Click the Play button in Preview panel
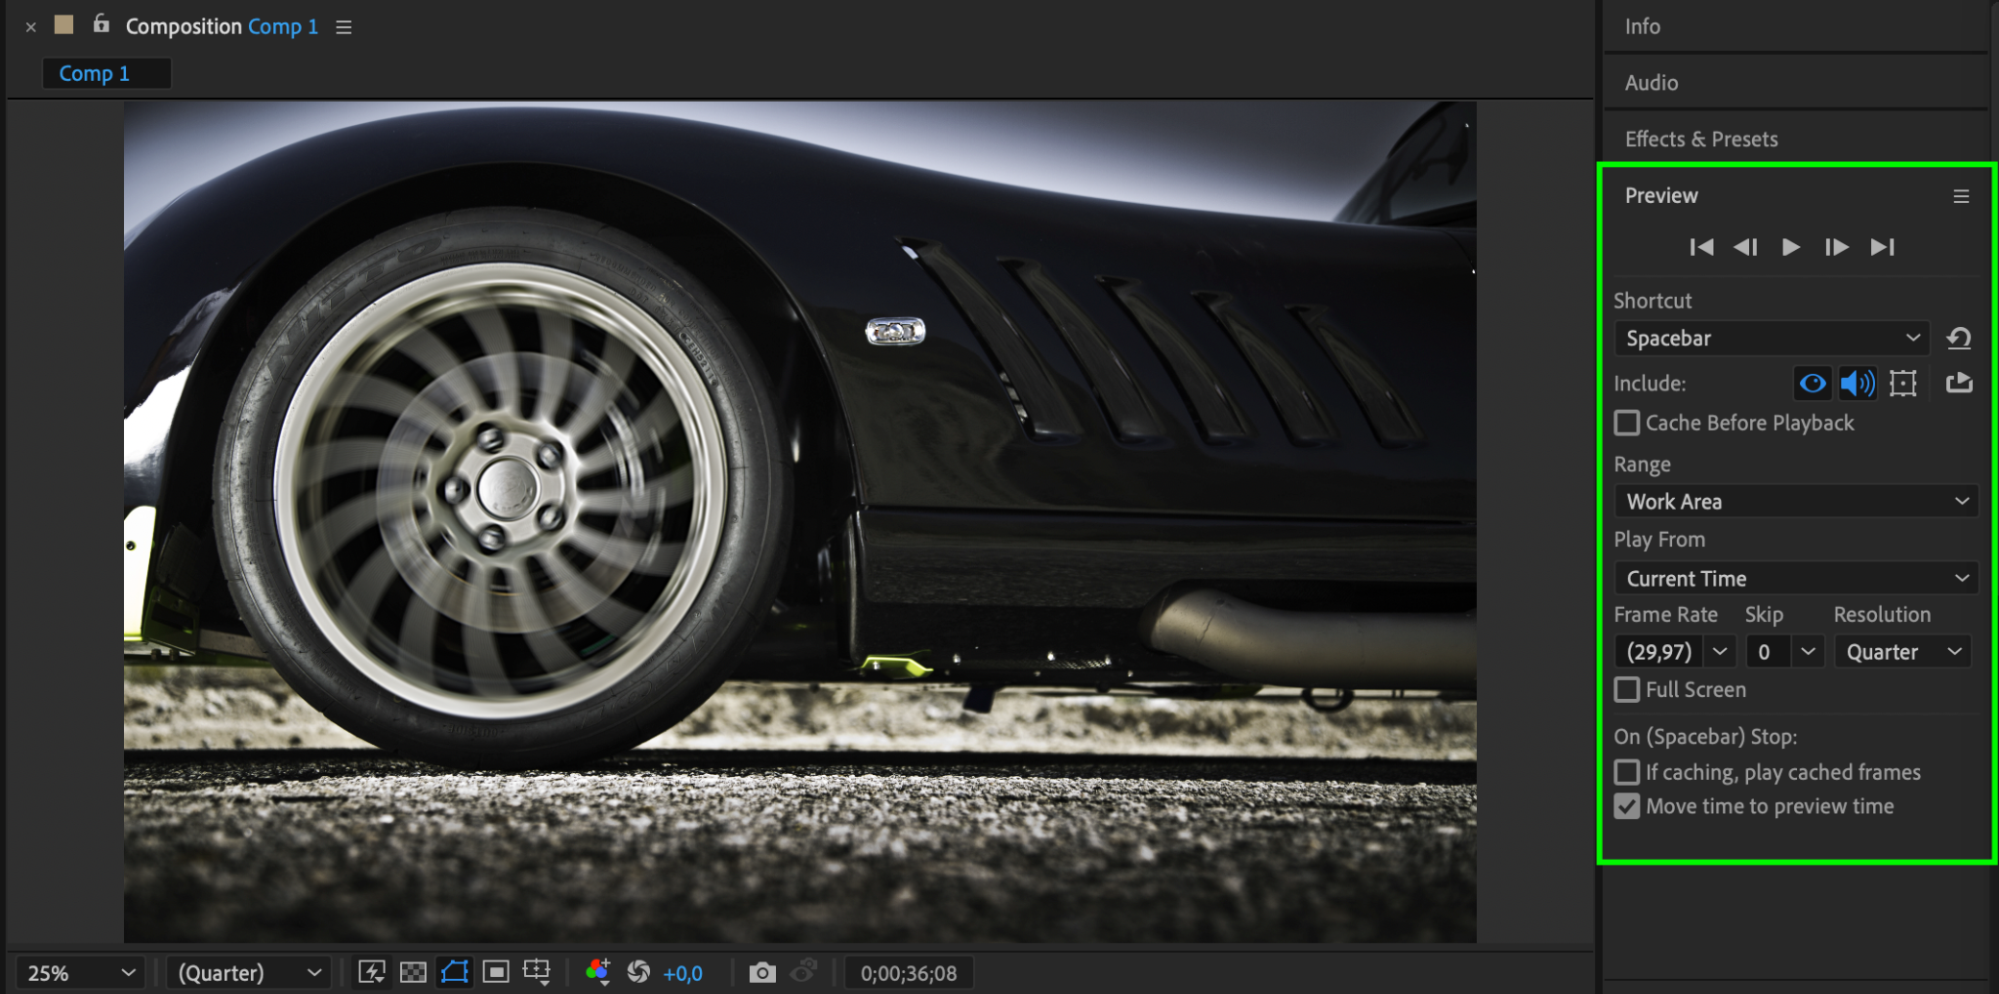Screen dimensions: 1999x994 click(x=1790, y=247)
